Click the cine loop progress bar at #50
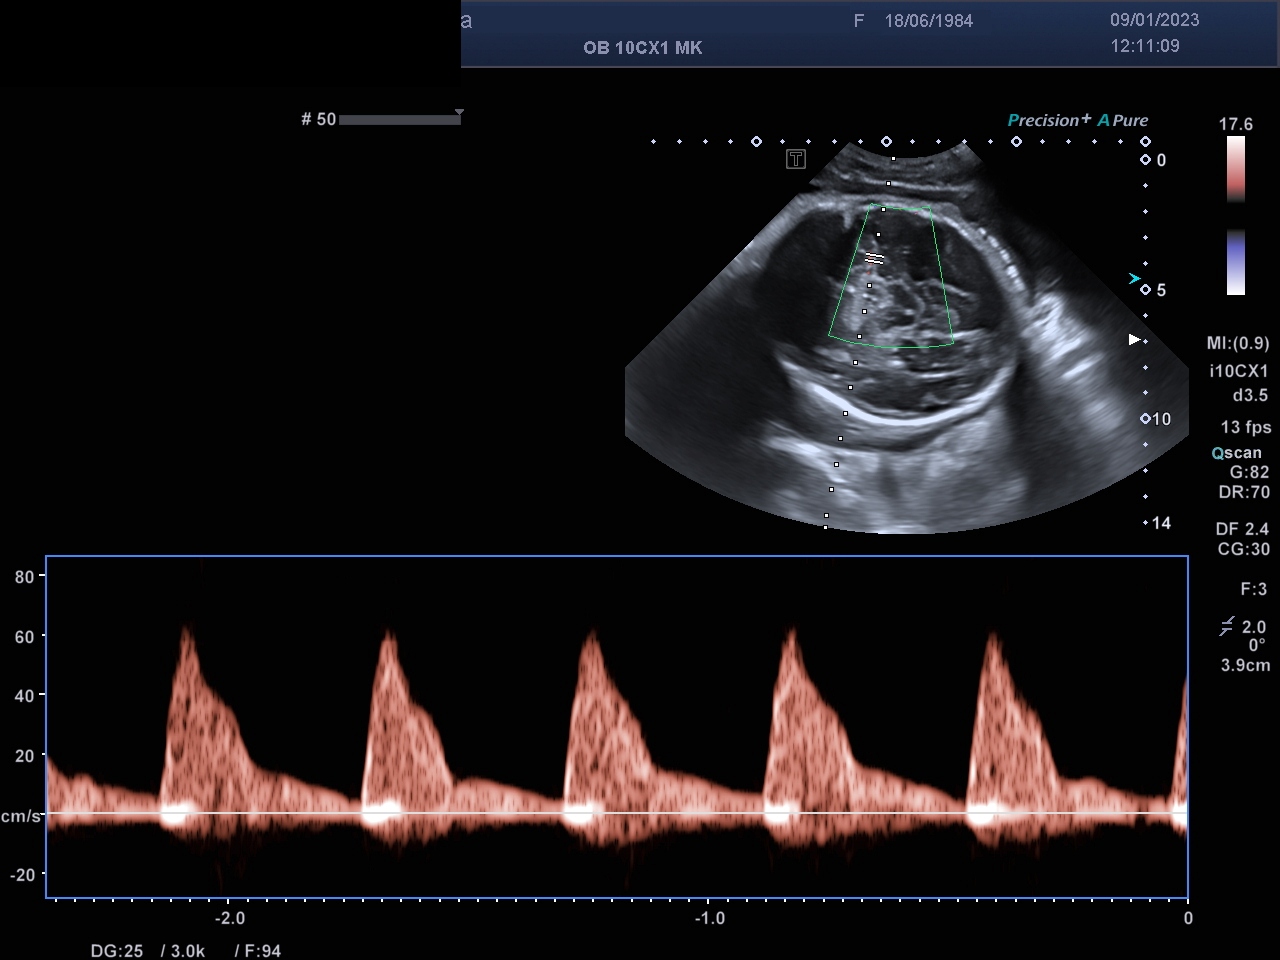This screenshot has height=960, width=1280. (399, 120)
